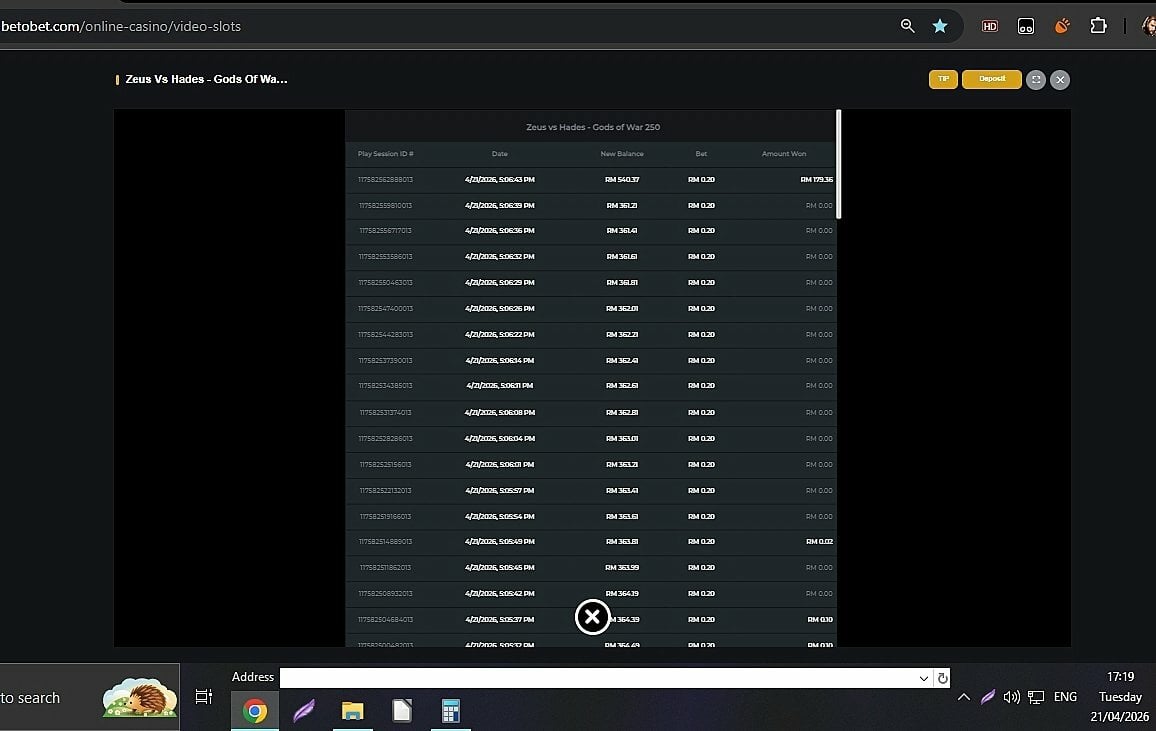Open the volume control in the system tray

tap(1011, 697)
